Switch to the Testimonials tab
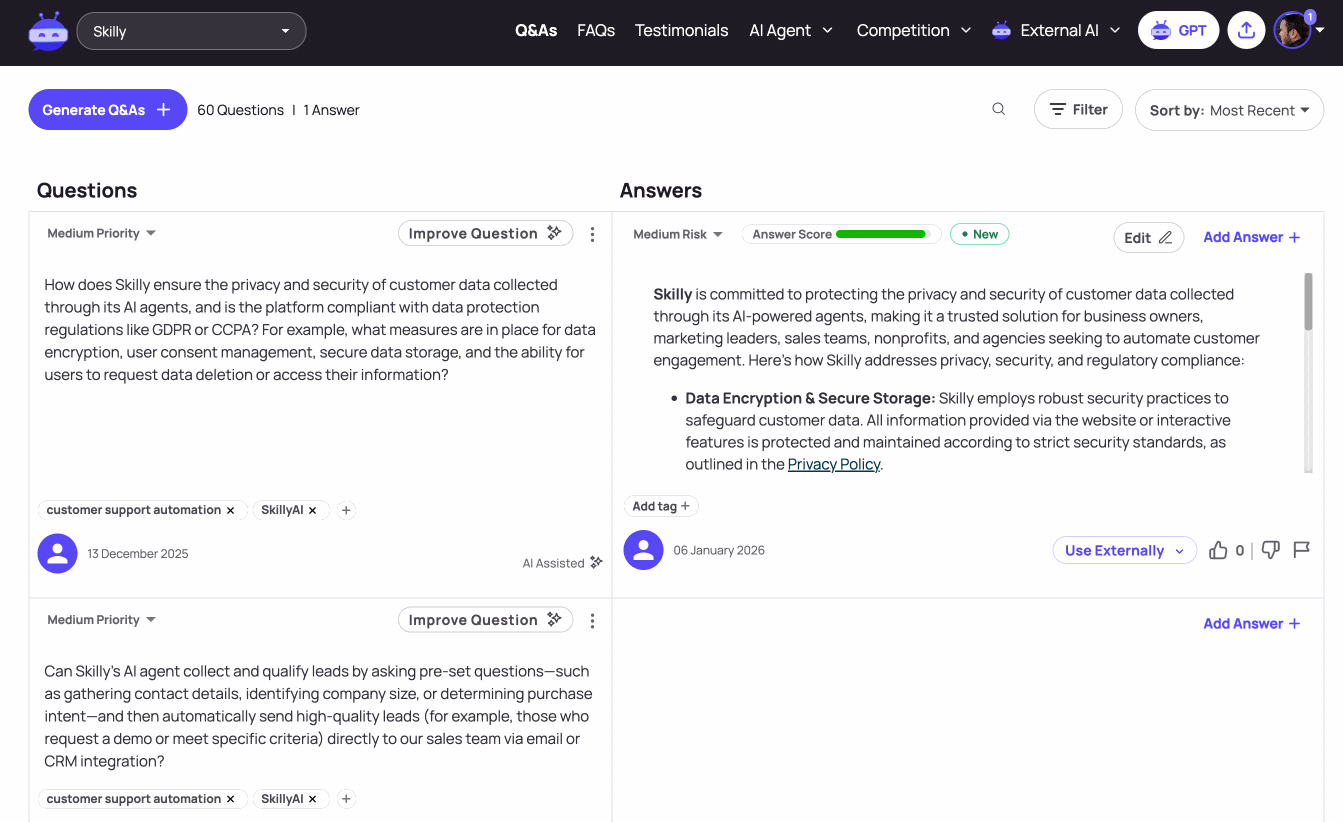This screenshot has height=822, width=1343. 682,30
